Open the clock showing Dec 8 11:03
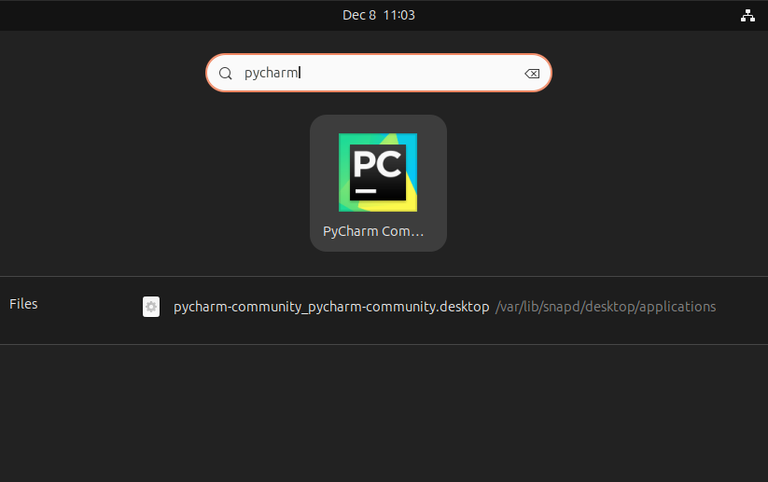The image size is (768, 482). click(379, 15)
